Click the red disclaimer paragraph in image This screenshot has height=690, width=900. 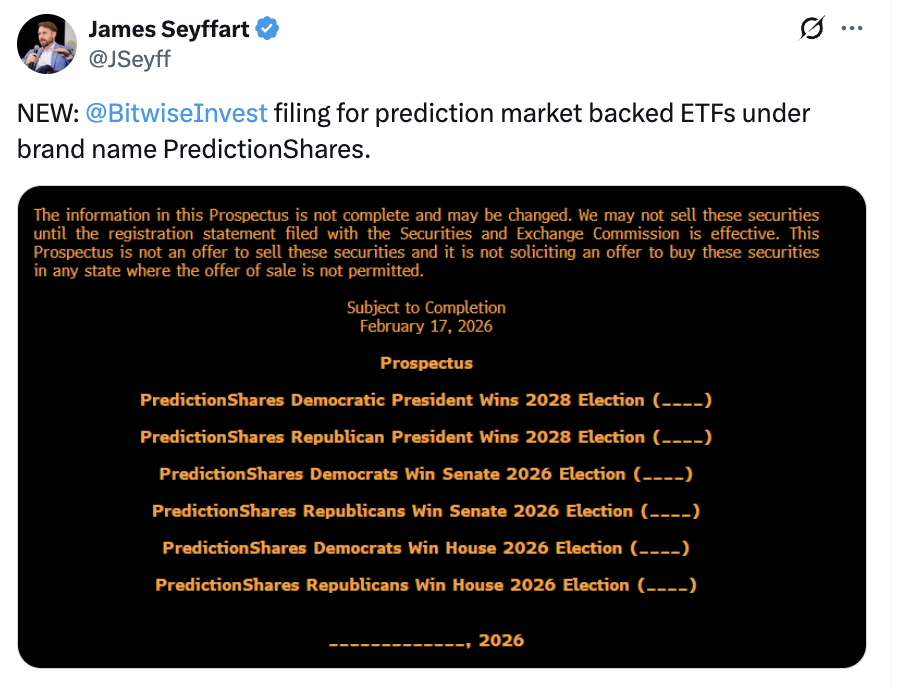pyautogui.click(x=426, y=243)
